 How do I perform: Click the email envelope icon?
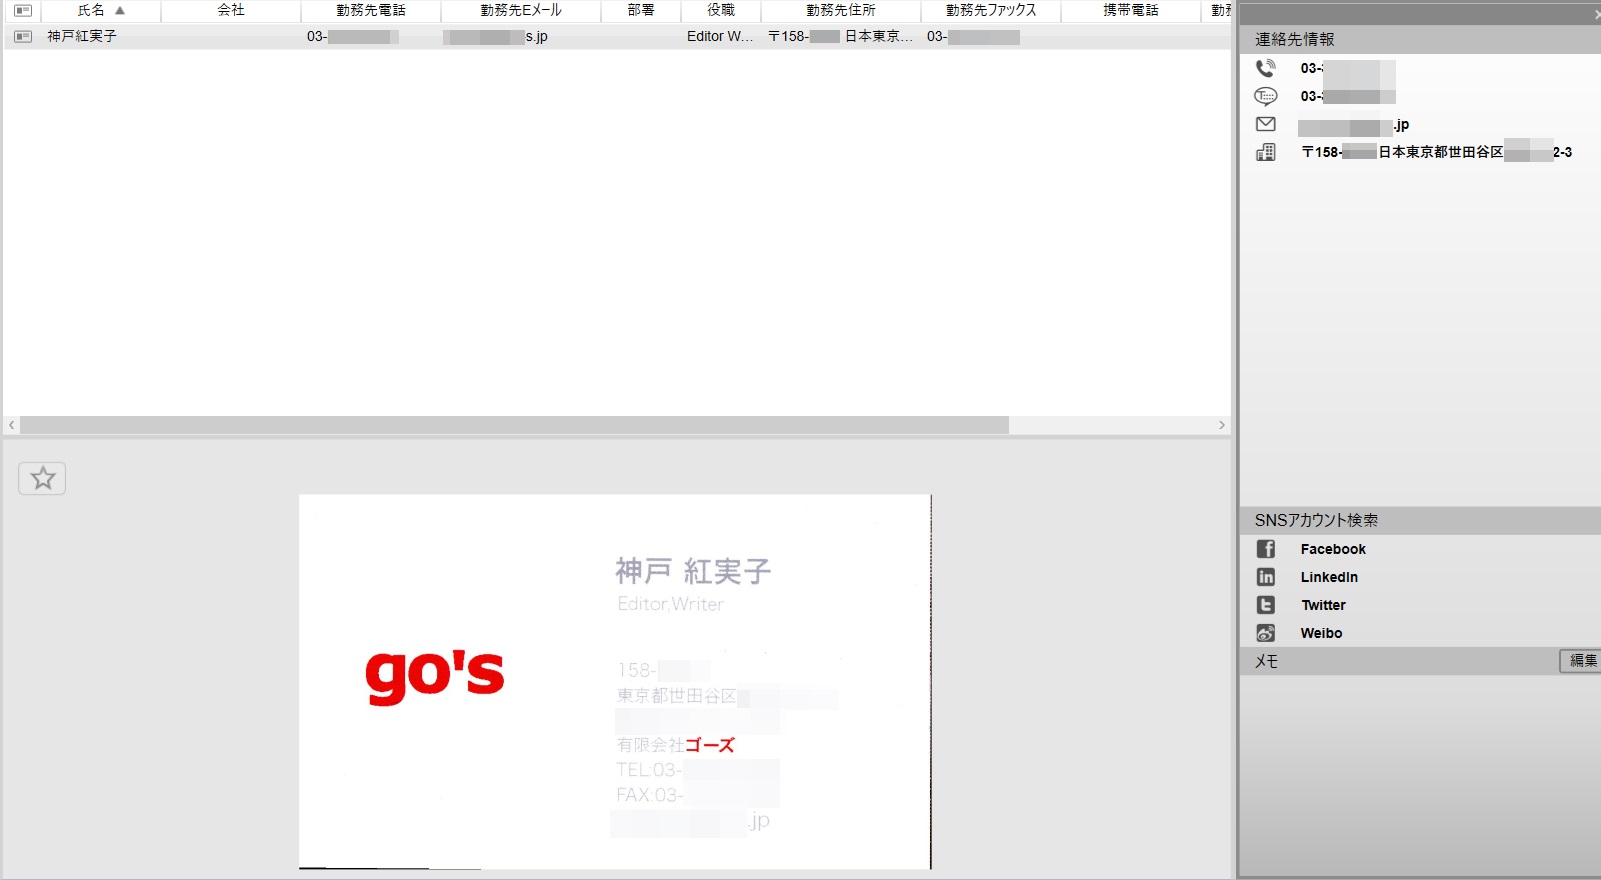tap(1265, 124)
